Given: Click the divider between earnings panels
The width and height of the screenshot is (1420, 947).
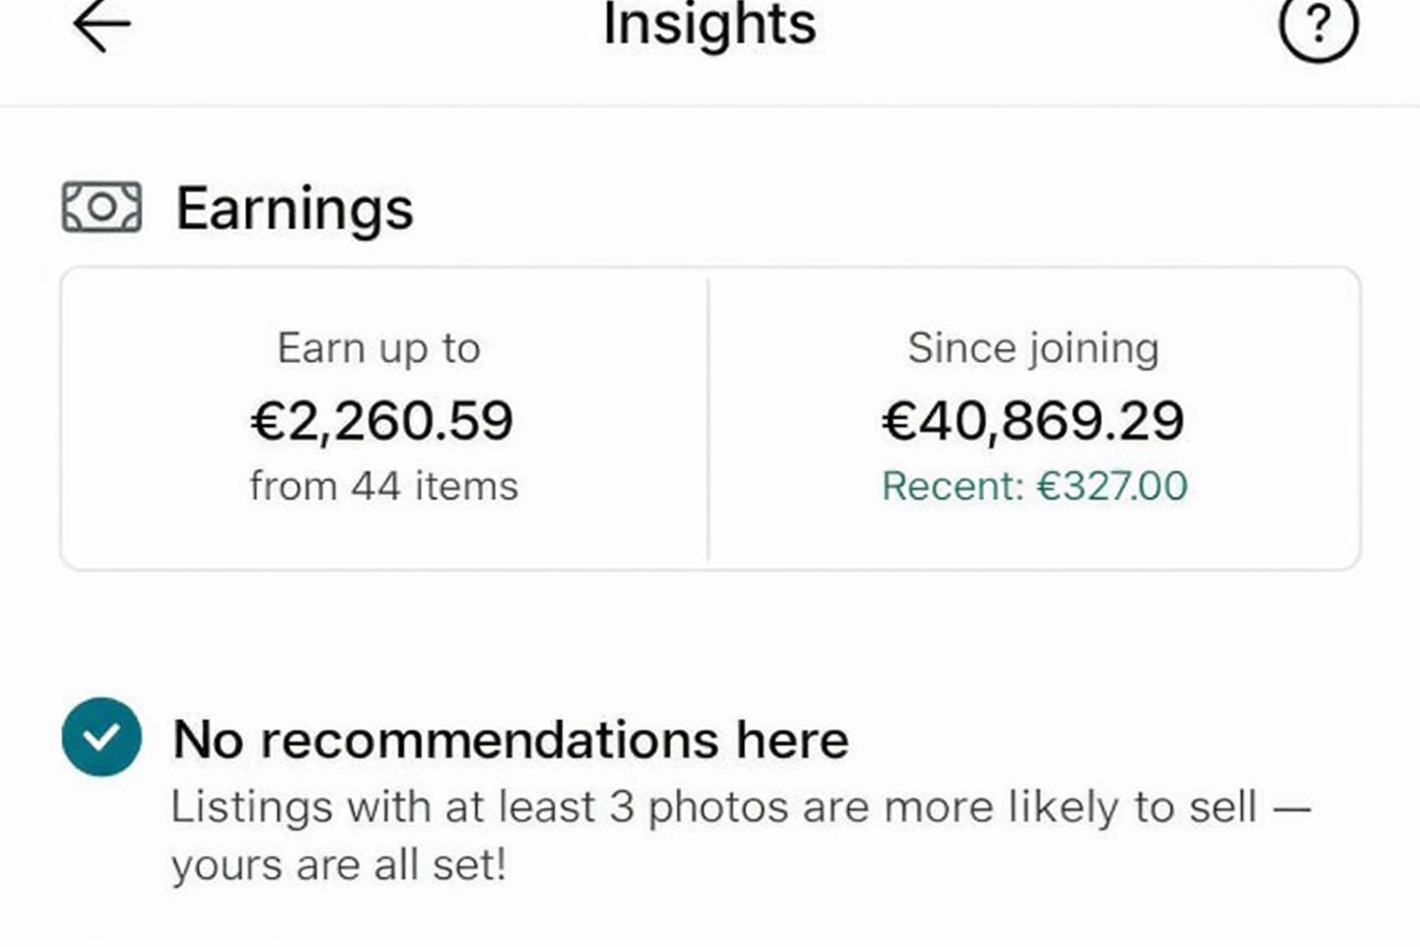Looking at the screenshot, I should pos(708,418).
